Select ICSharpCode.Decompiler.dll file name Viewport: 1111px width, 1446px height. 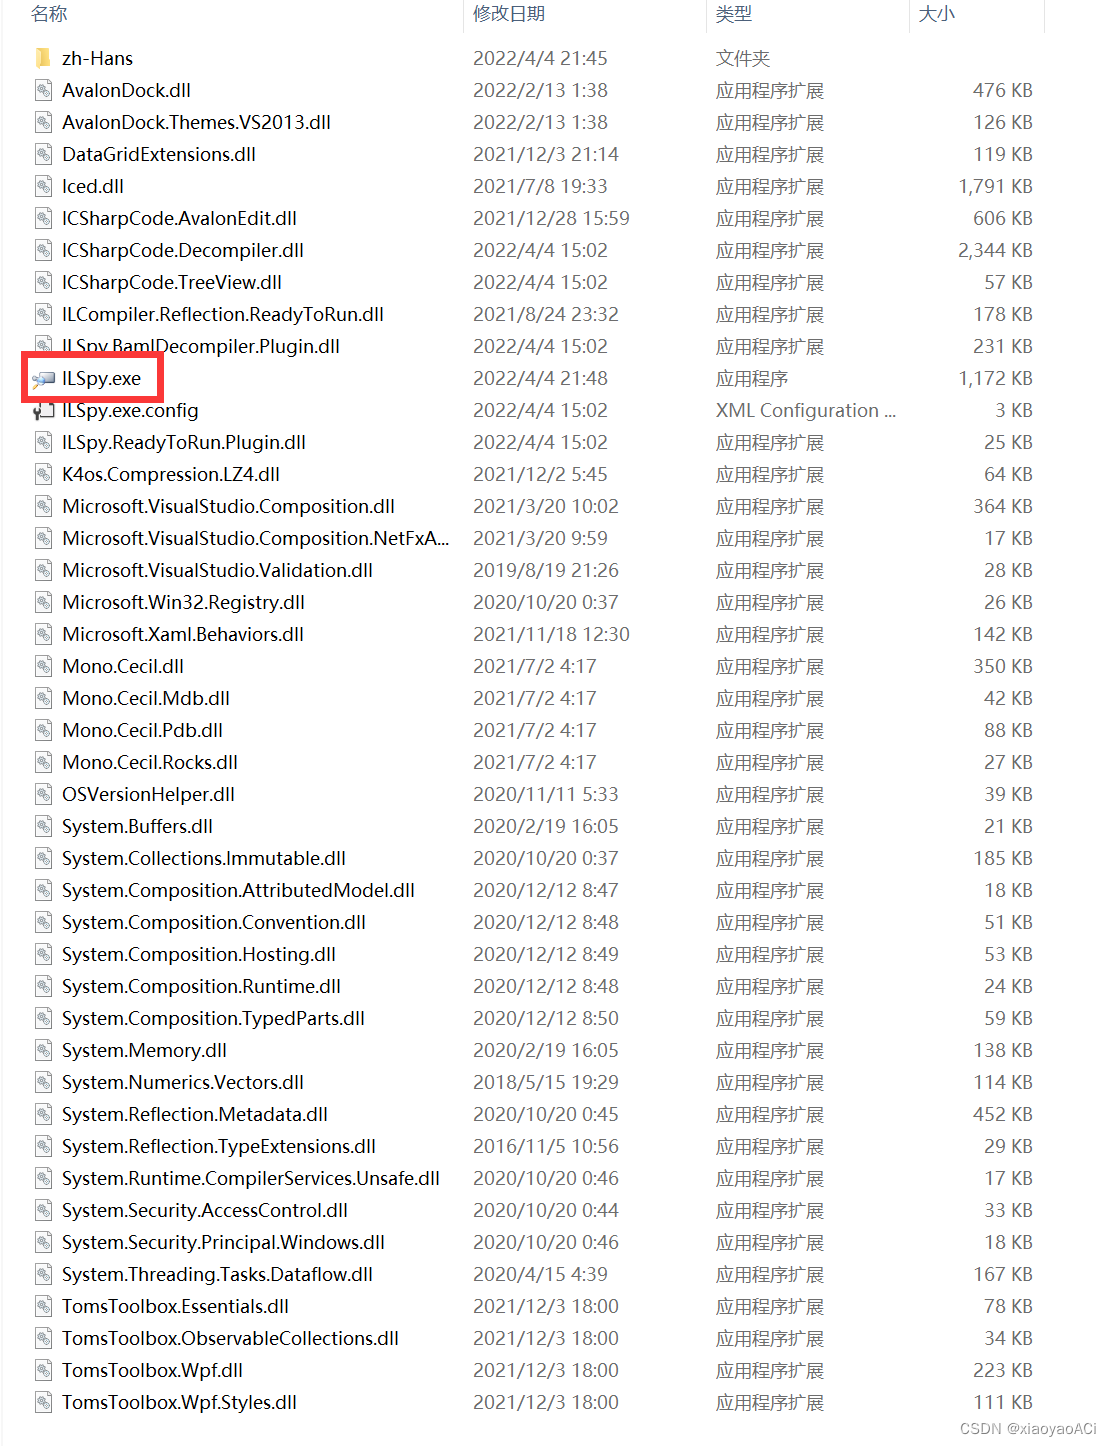pyautogui.click(x=183, y=250)
